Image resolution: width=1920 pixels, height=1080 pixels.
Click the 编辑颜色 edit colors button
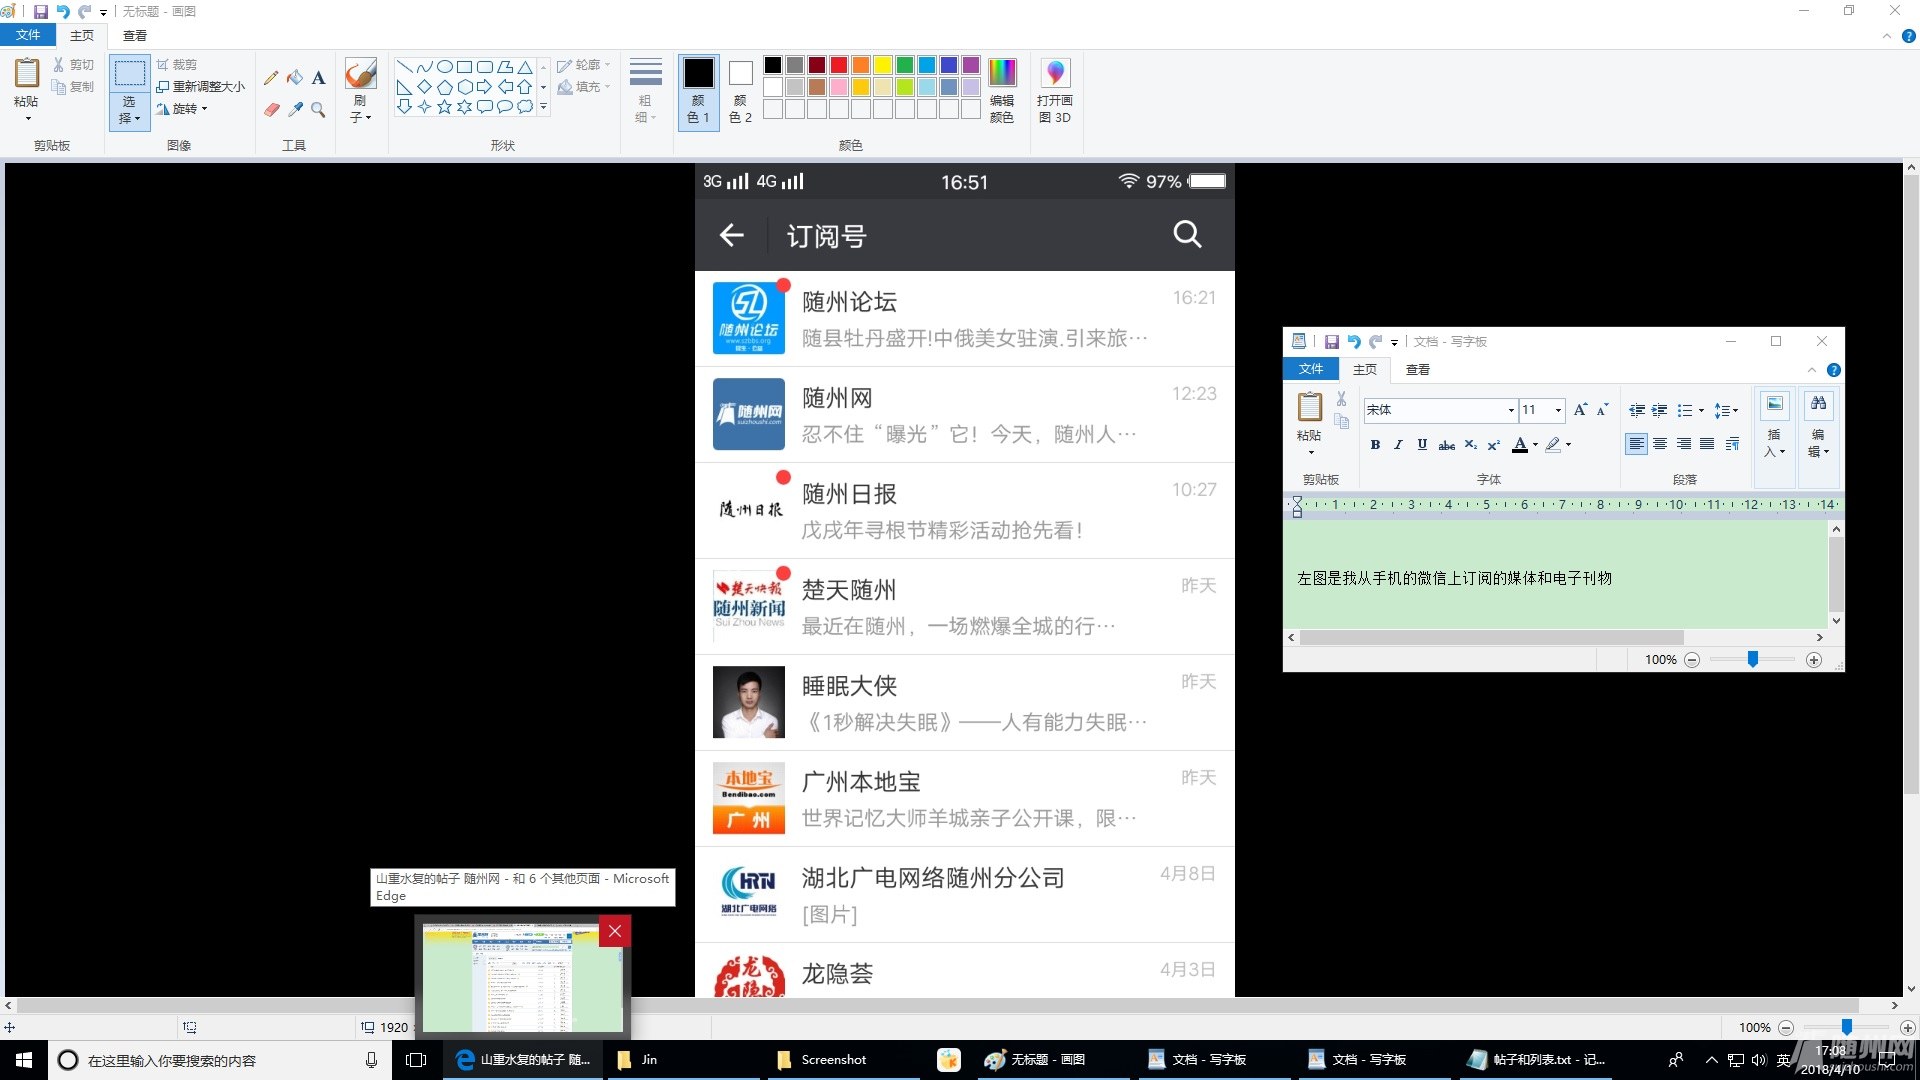1002,90
